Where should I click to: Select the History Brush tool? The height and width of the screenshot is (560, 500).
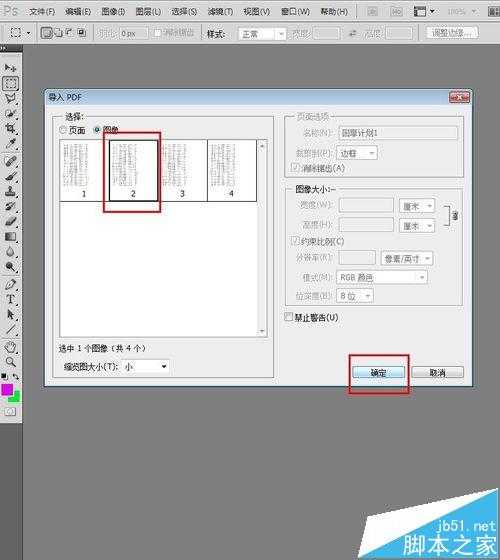(x=10, y=206)
